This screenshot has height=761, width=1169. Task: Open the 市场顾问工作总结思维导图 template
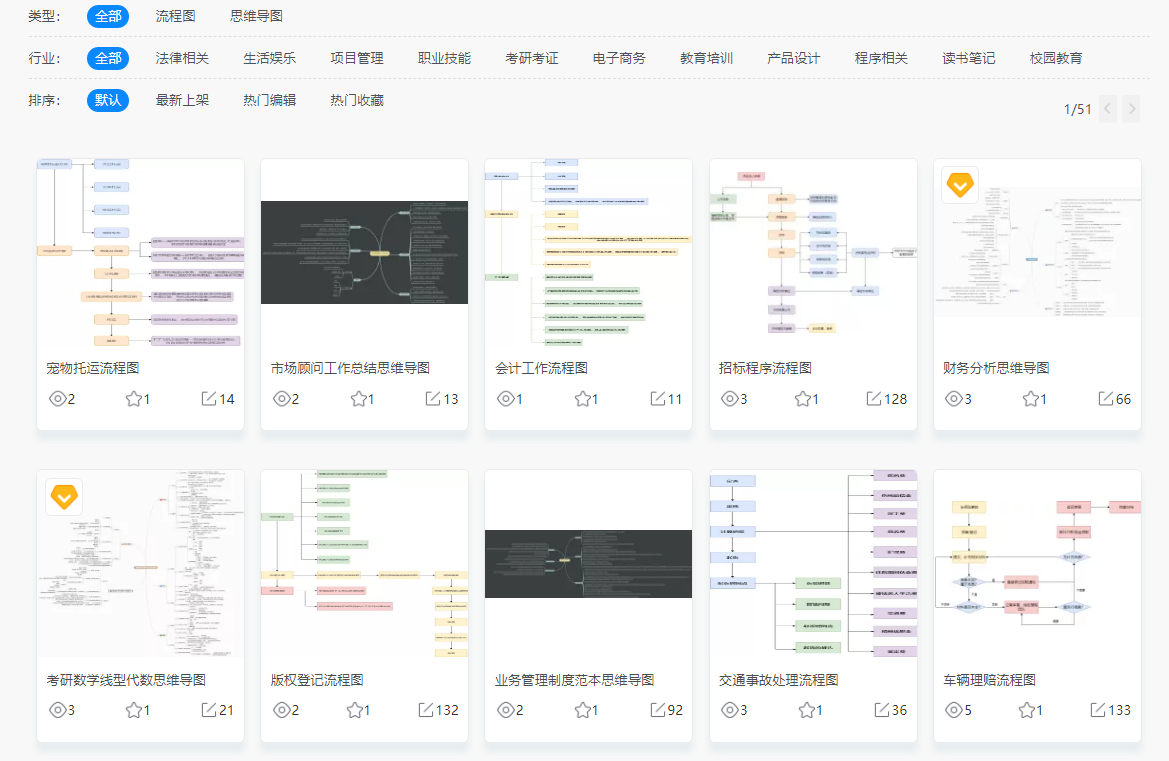[364, 252]
